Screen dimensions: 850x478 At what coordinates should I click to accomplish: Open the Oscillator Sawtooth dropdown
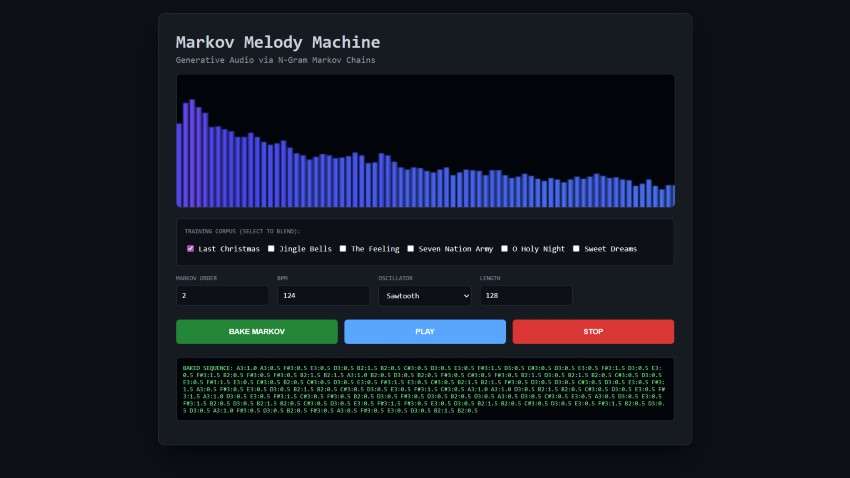(x=425, y=295)
